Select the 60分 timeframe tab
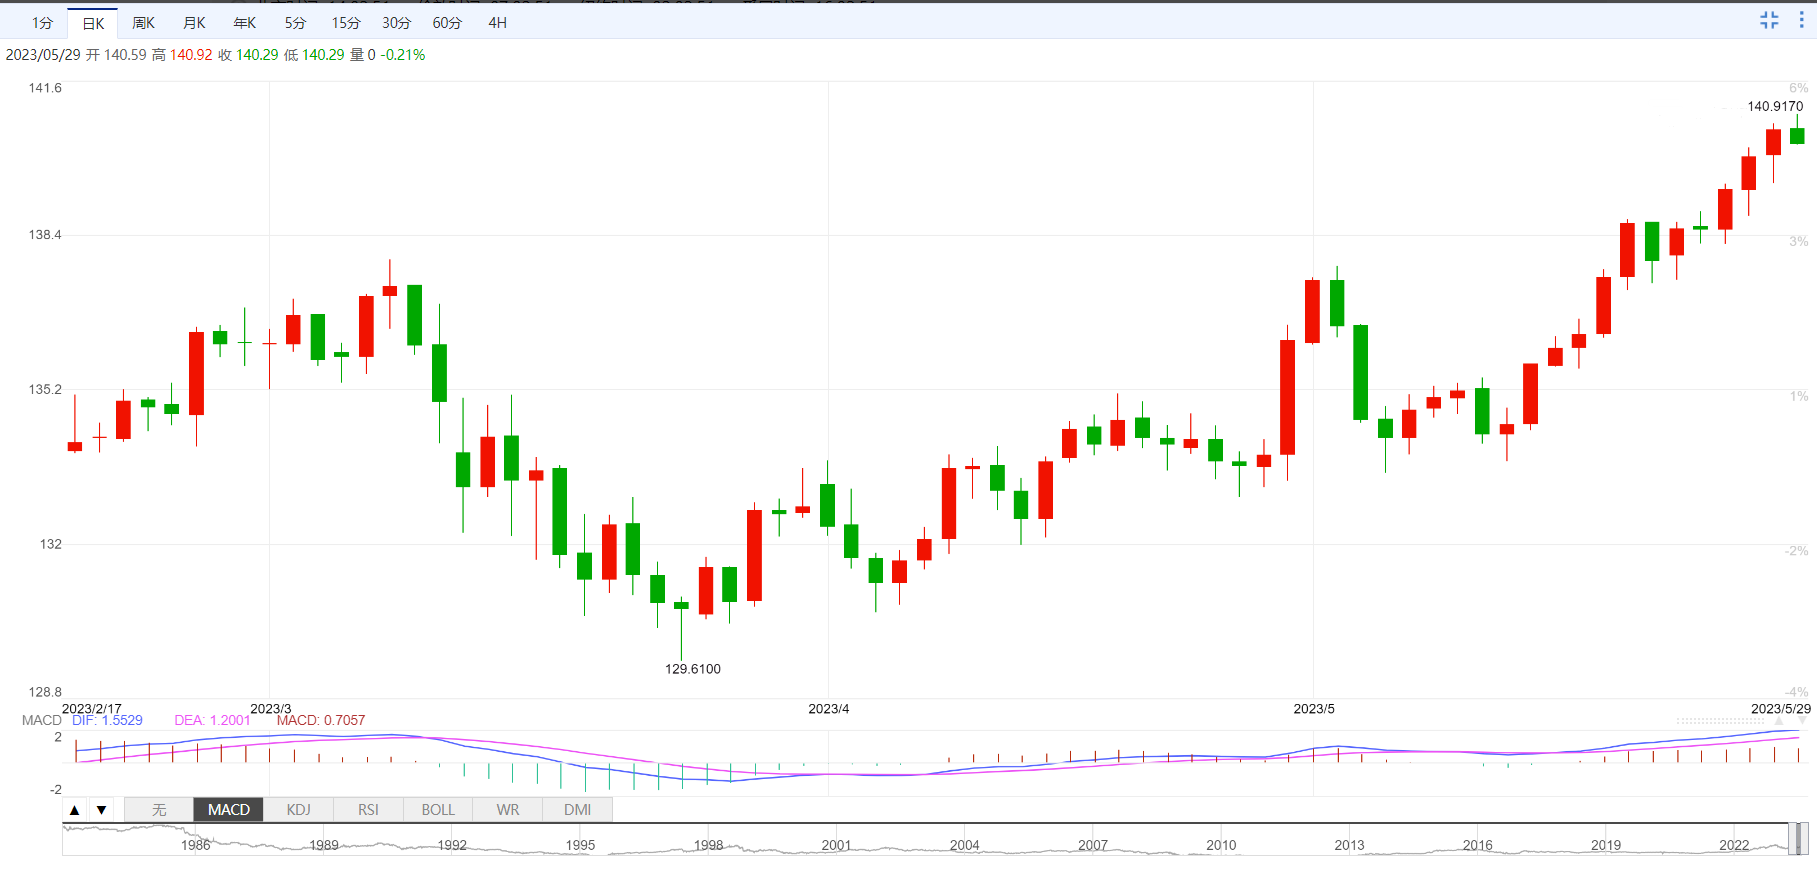 (447, 23)
